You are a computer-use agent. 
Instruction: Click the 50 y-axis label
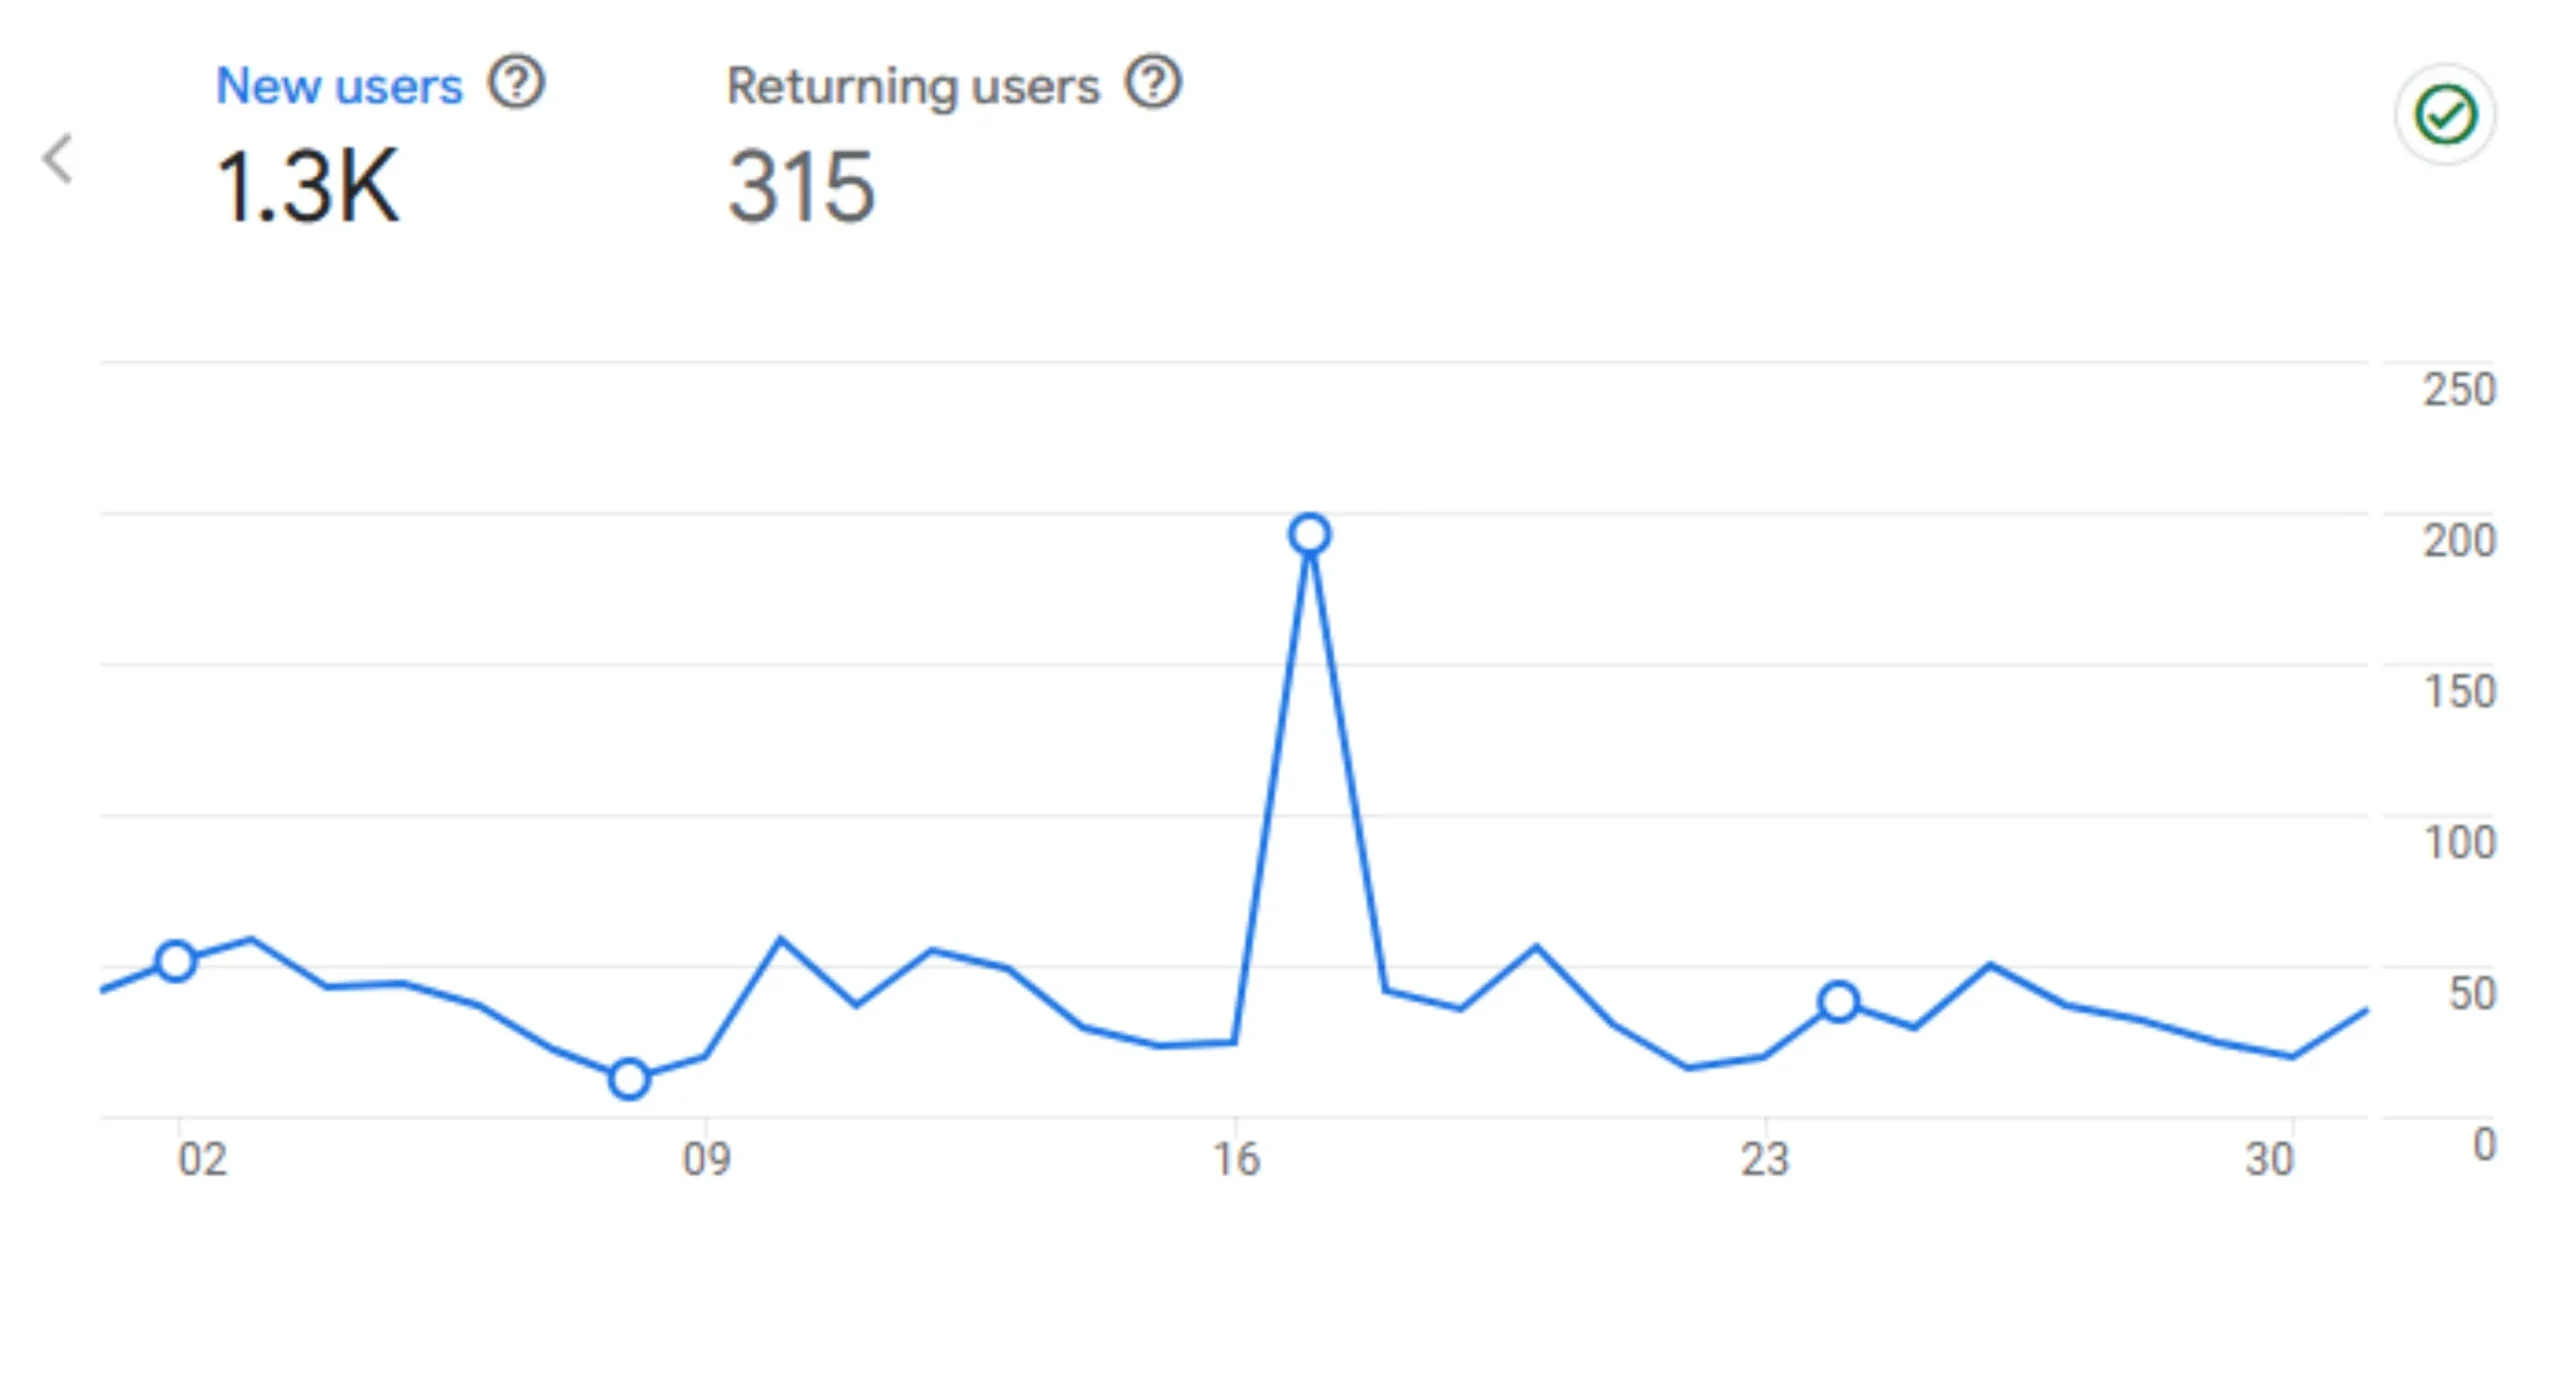(x=2471, y=994)
